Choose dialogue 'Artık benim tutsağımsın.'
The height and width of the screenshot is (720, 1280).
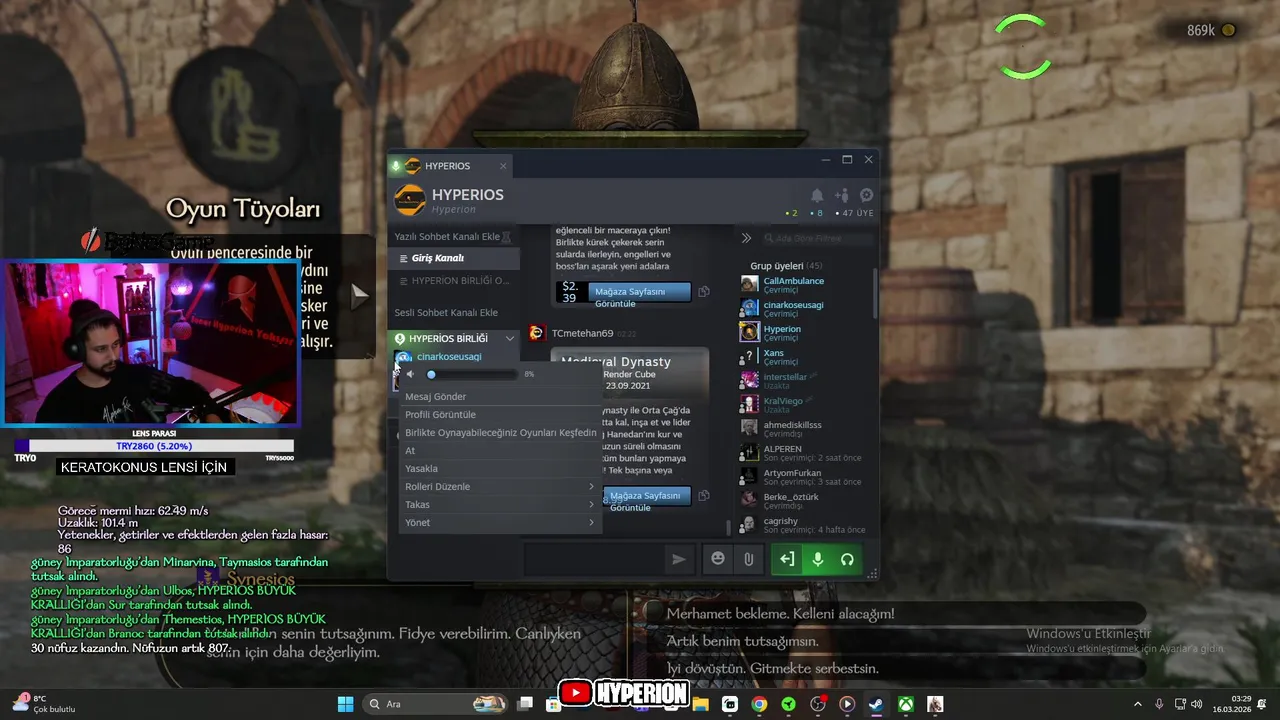[x=743, y=641]
